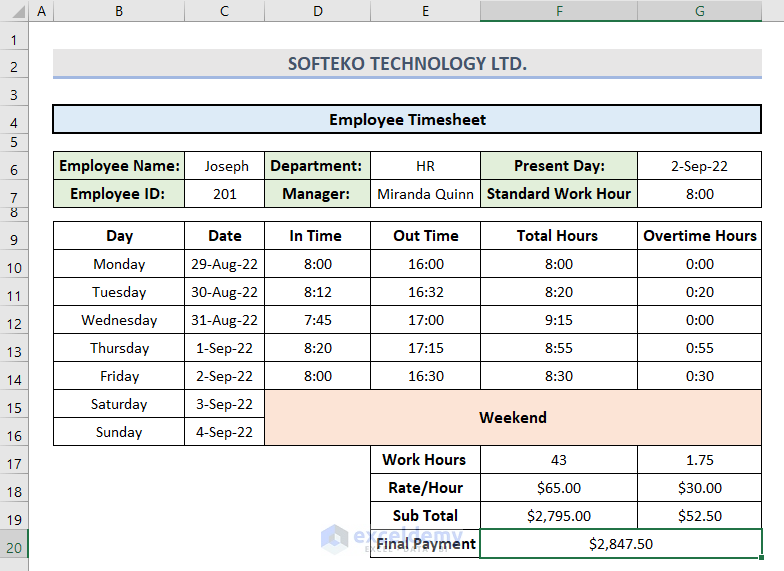Click the Date column heading cell

tap(224, 236)
